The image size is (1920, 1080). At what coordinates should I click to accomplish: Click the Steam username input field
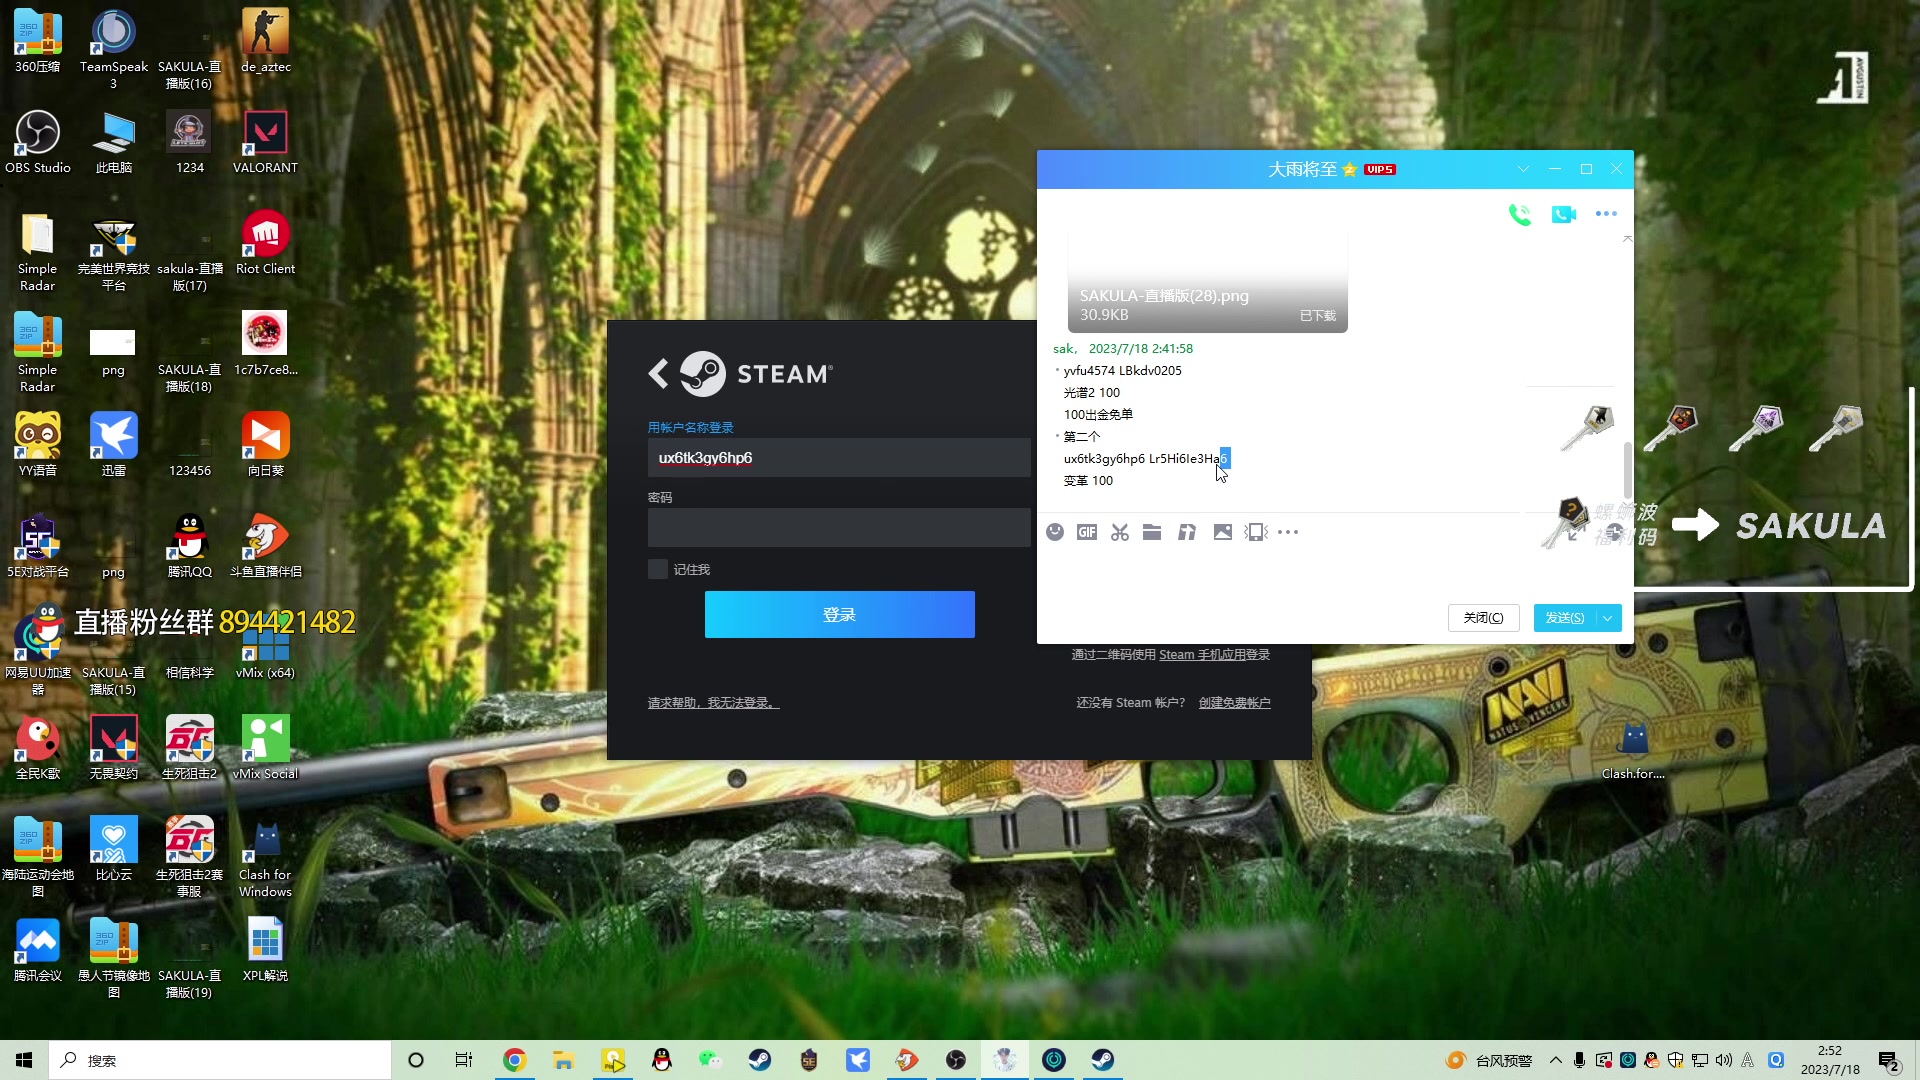pos(839,458)
